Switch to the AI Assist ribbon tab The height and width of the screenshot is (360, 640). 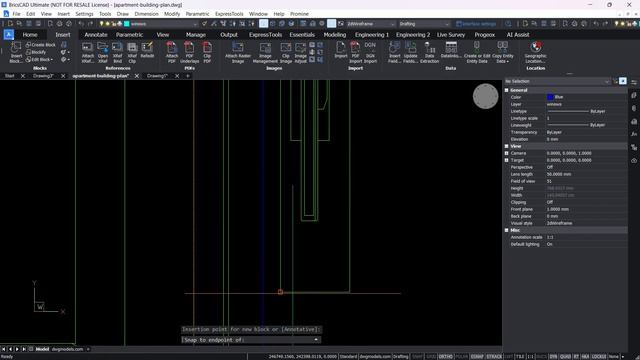[x=518, y=35]
